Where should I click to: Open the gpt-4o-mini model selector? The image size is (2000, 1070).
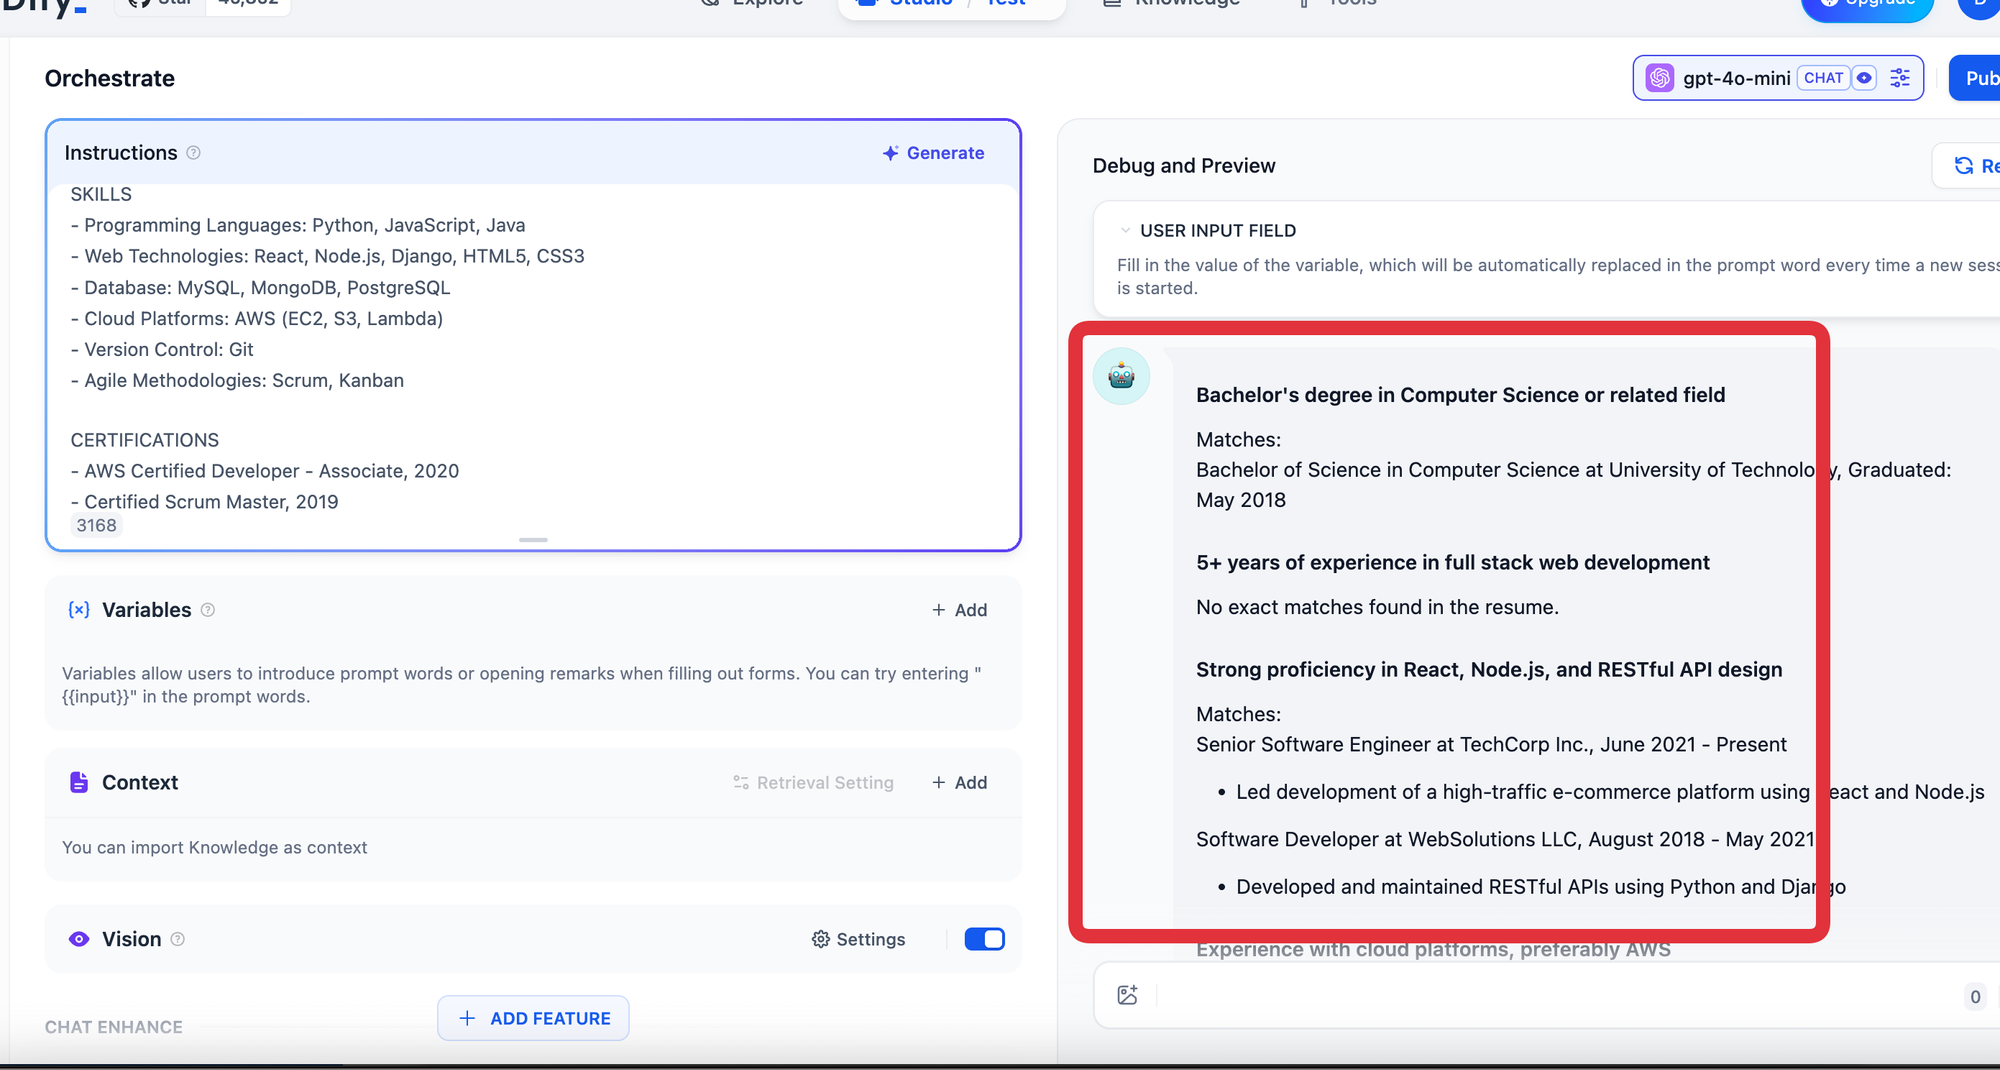pyautogui.click(x=1740, y=77)
